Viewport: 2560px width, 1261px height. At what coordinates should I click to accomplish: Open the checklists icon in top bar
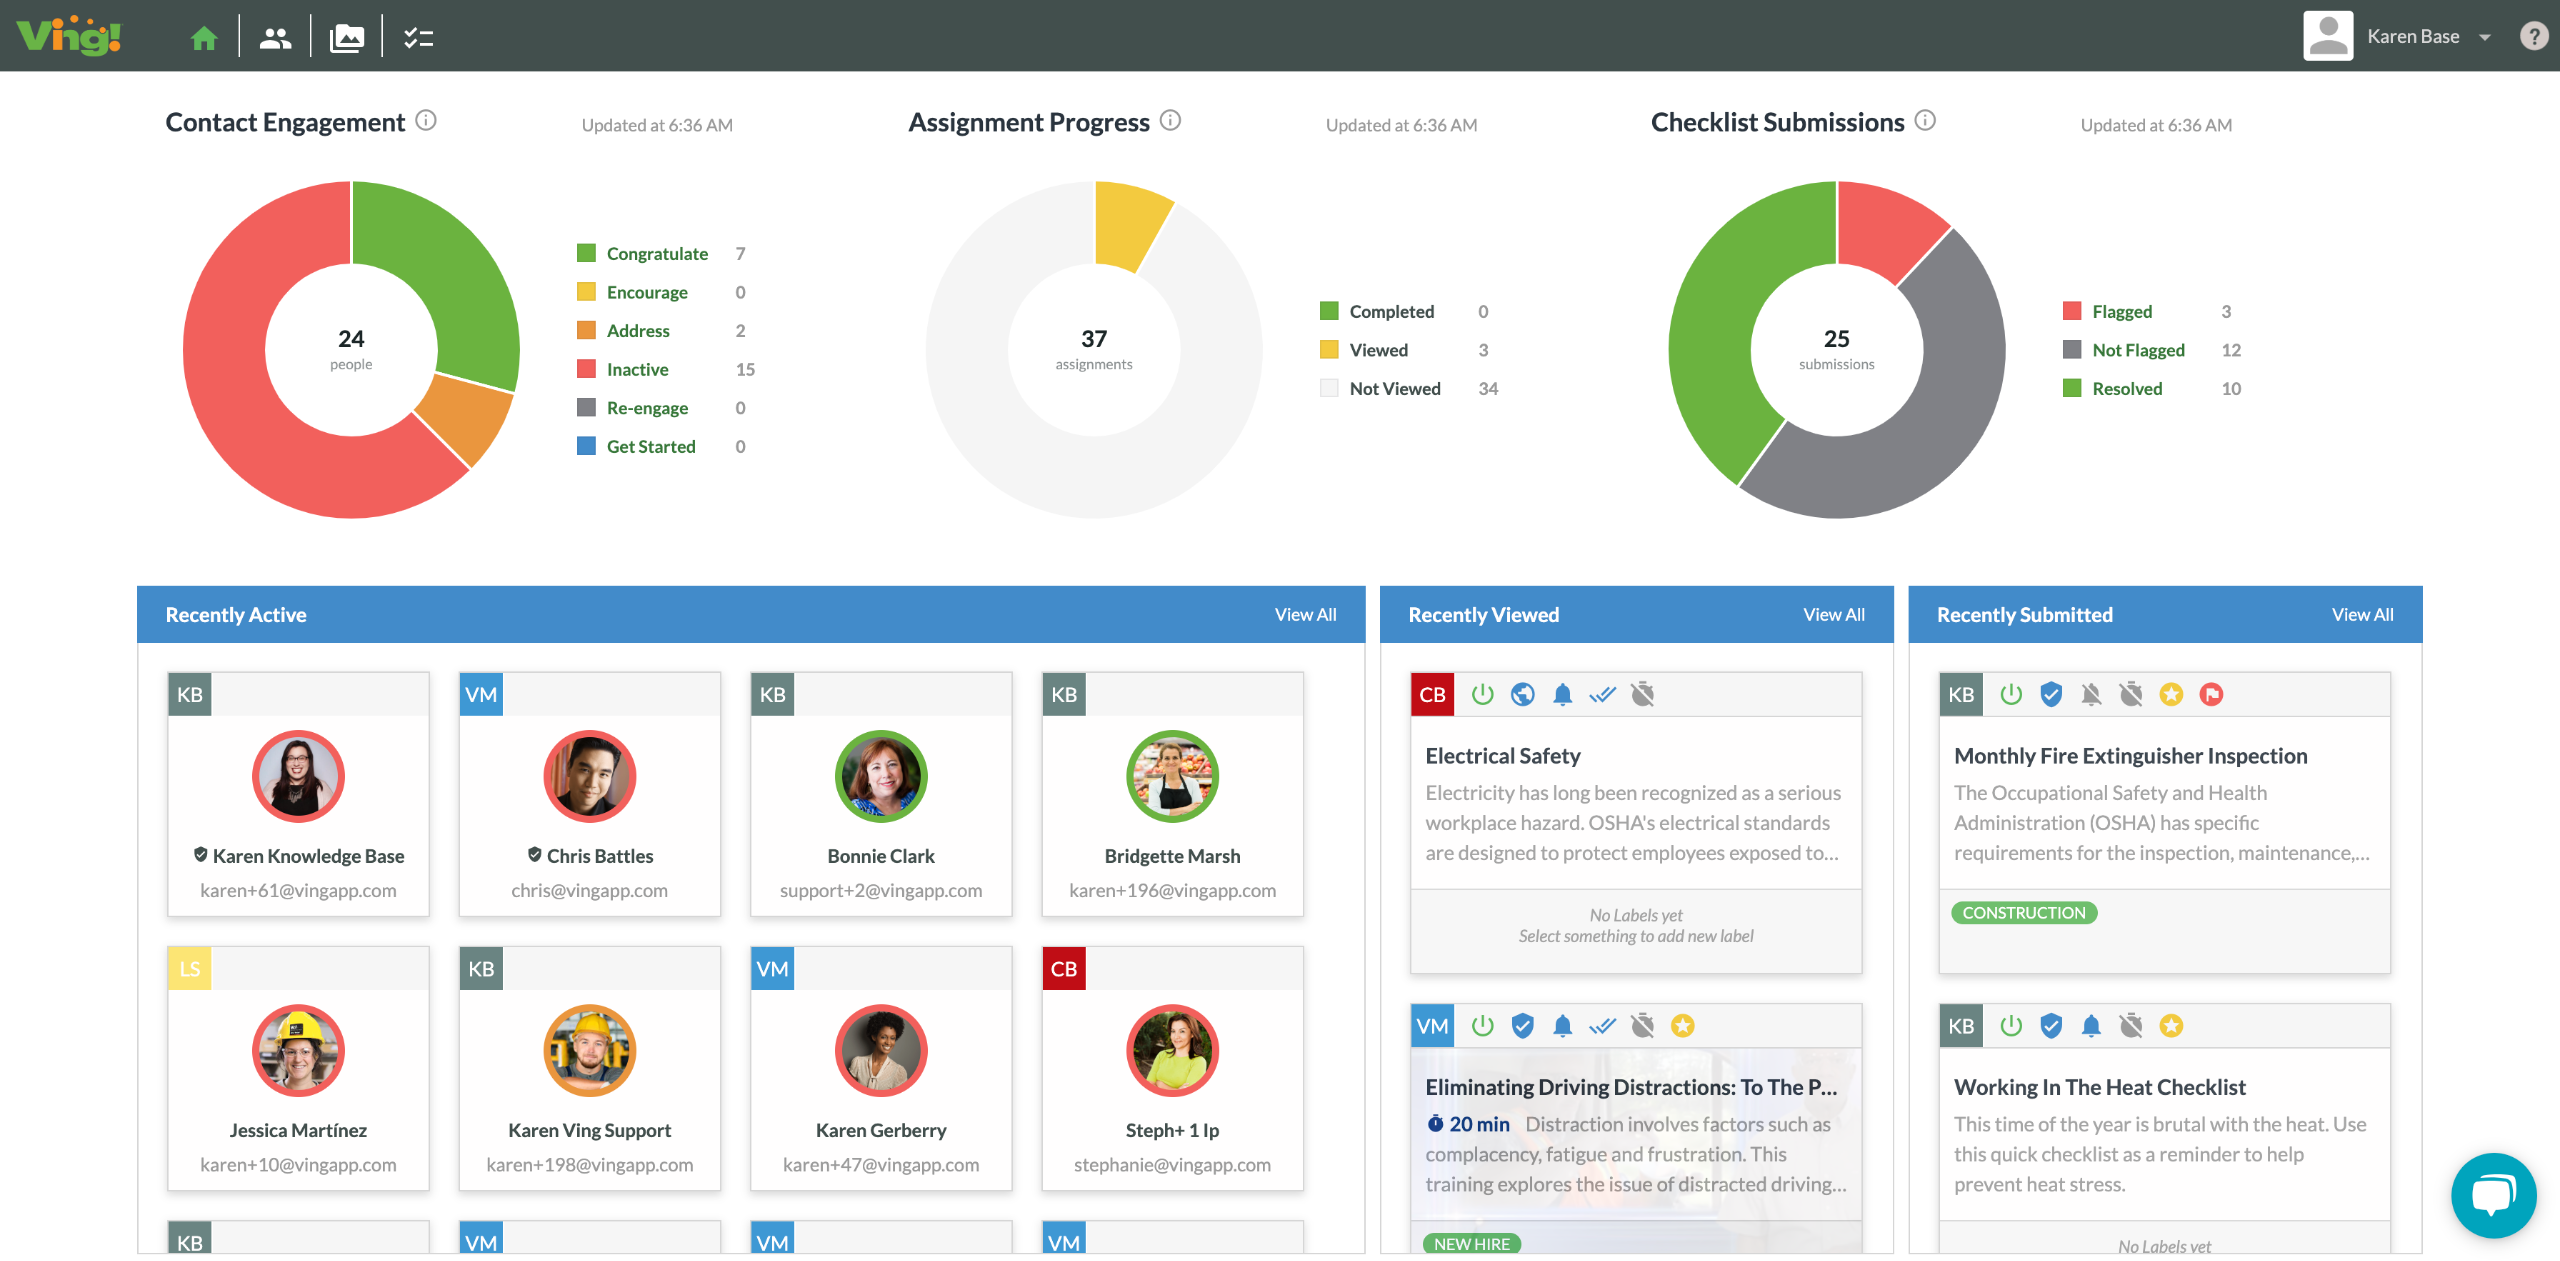418,38
